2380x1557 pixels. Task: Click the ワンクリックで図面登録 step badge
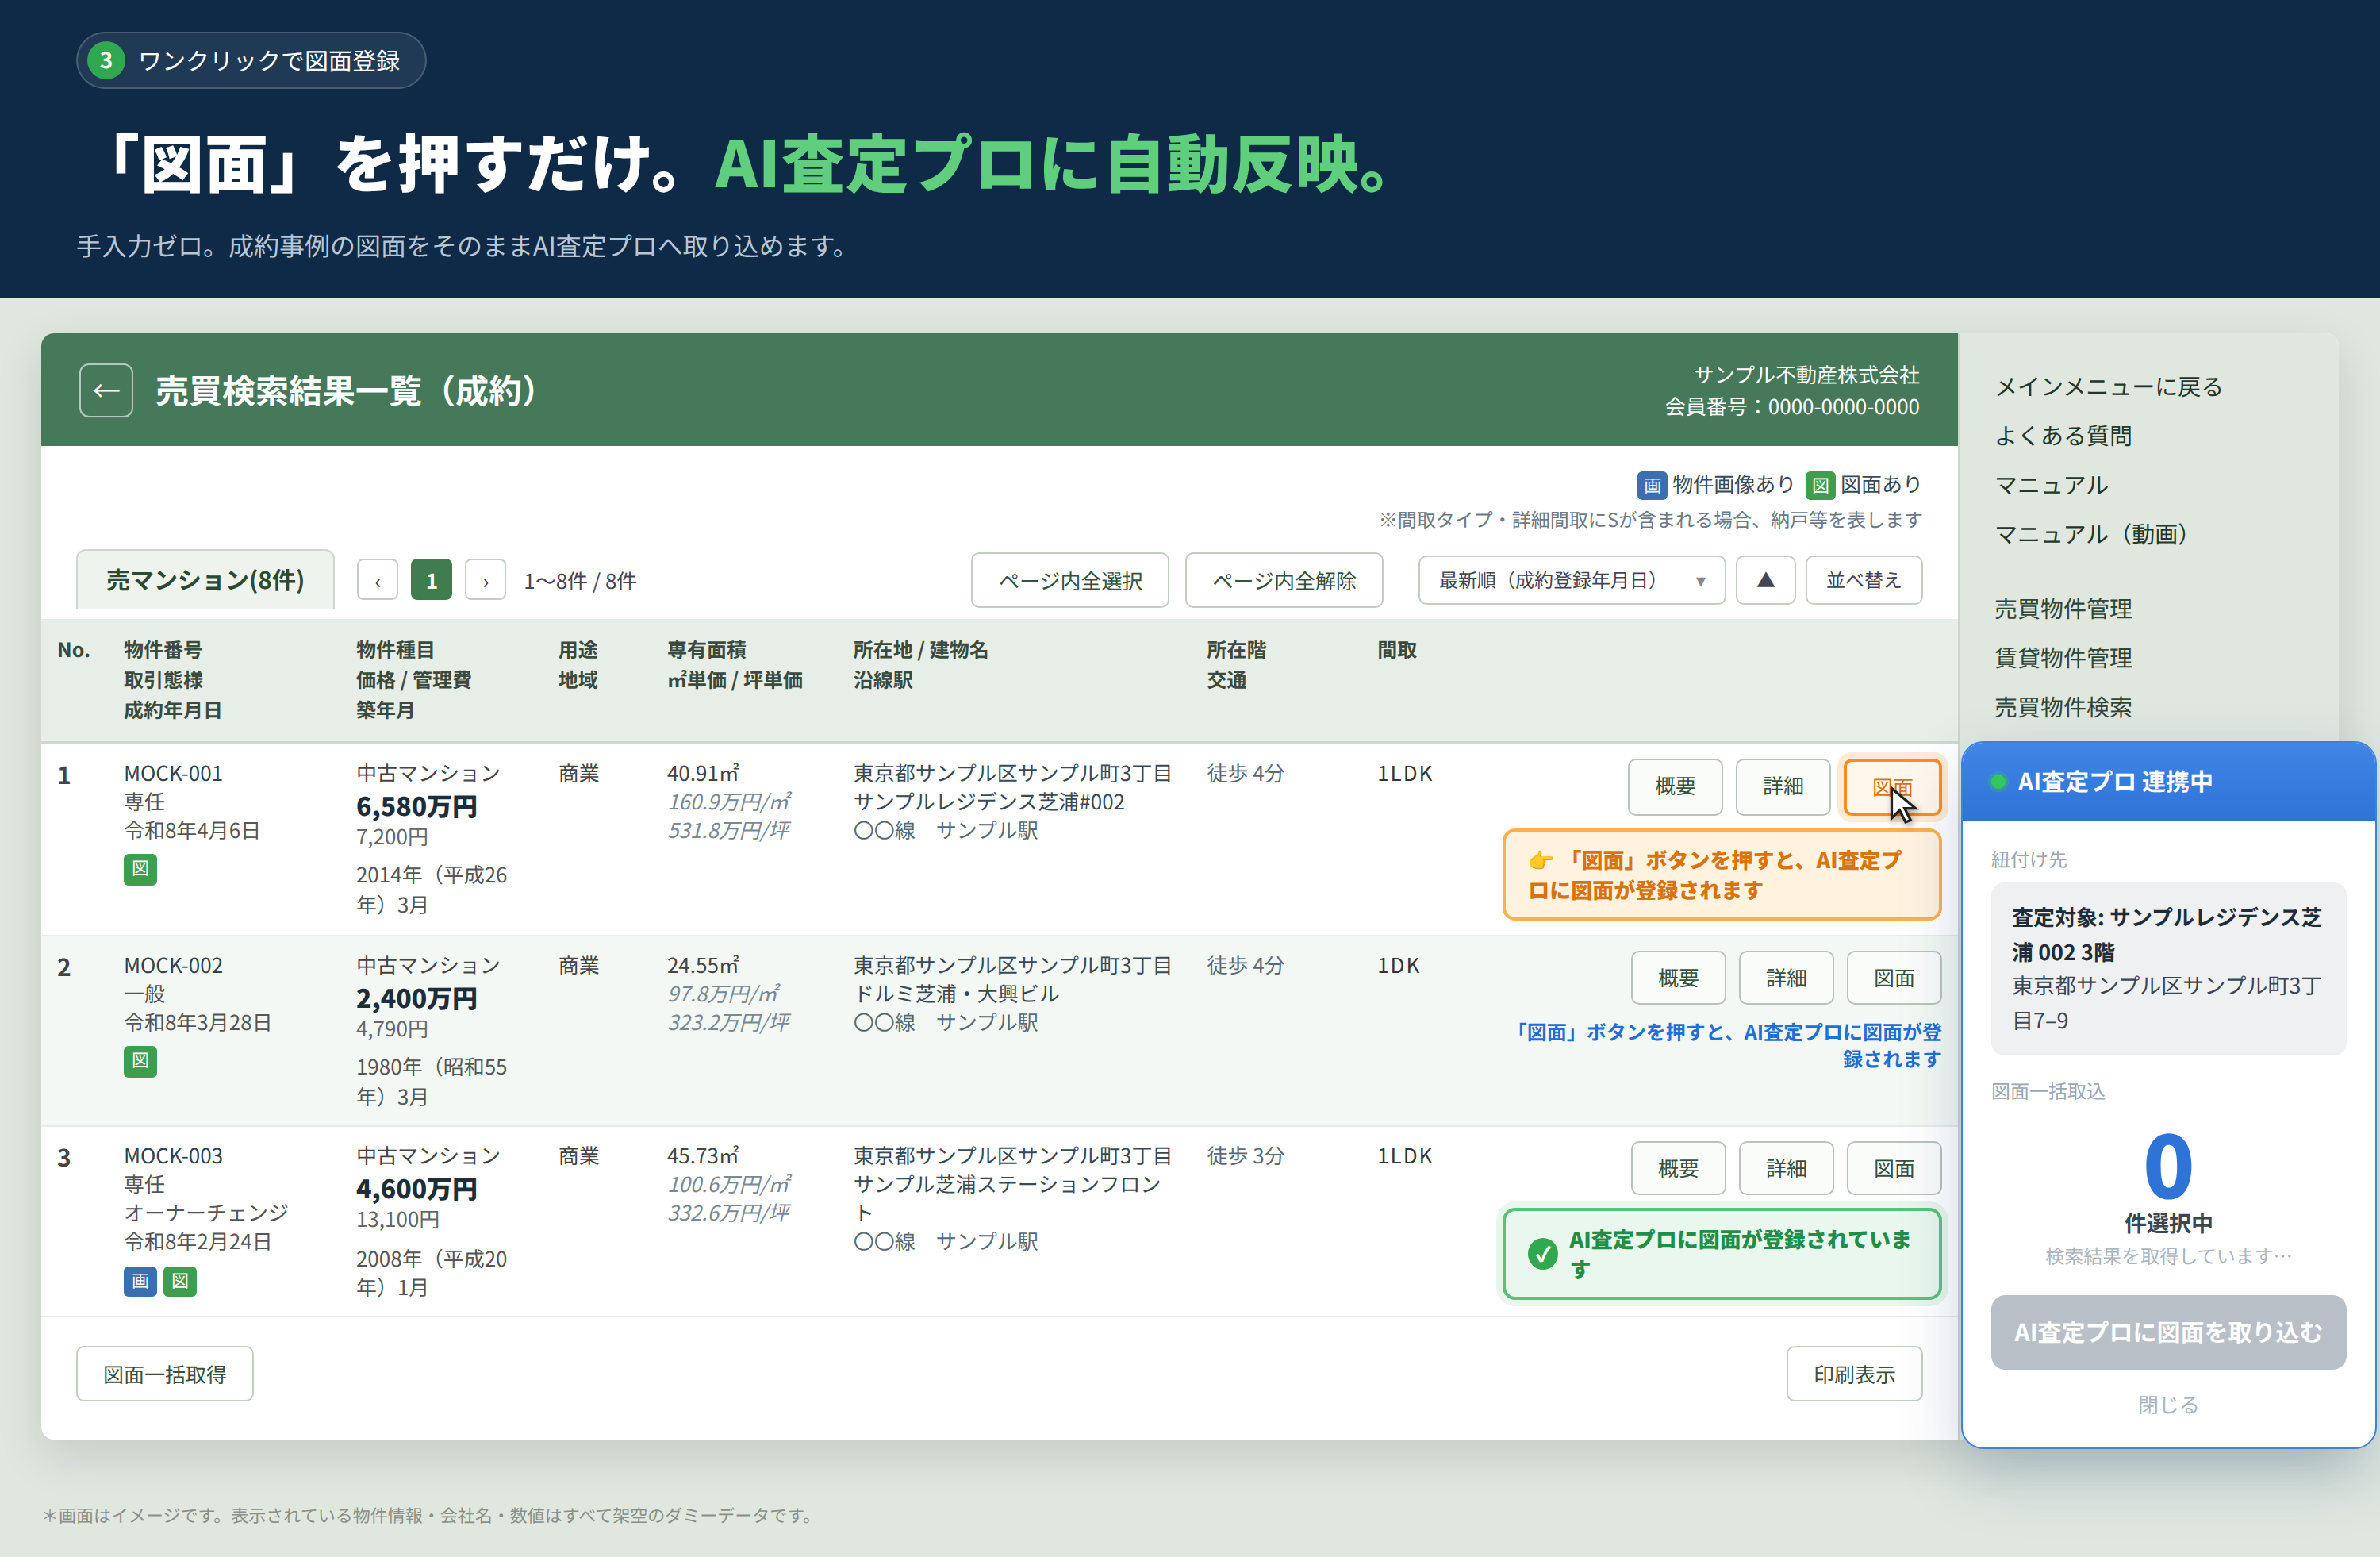[251, 60]
